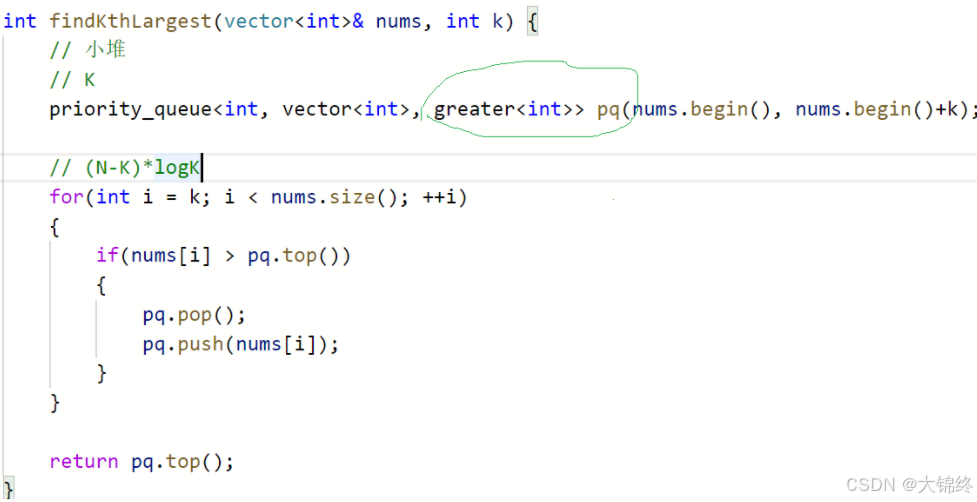Click pq.top() inside the if condition

click(x=293, y=256)
